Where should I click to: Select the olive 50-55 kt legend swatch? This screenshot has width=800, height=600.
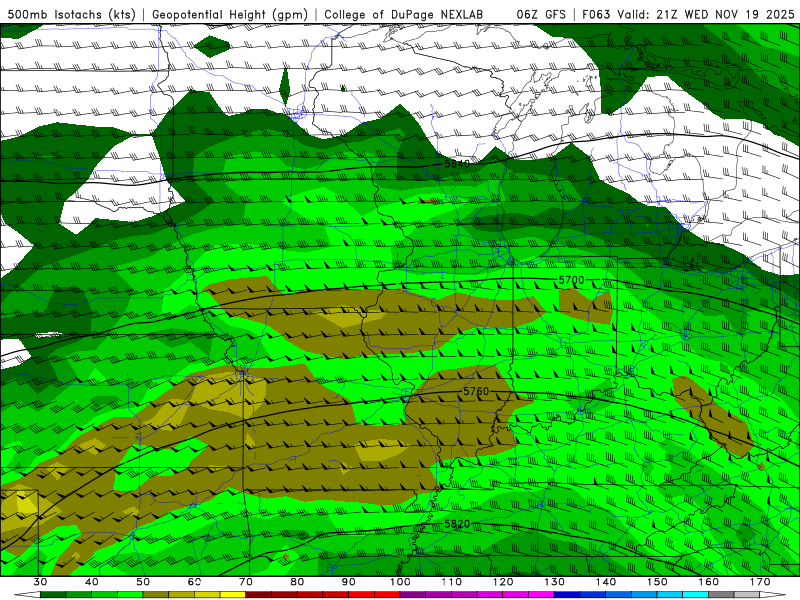click(156, 595)
